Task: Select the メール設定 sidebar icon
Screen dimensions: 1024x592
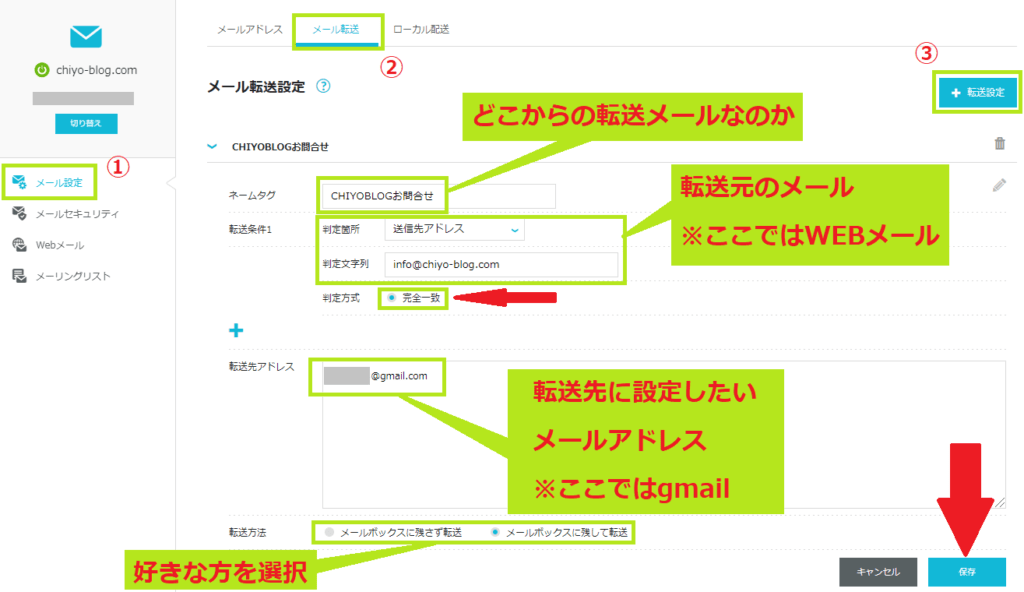Action: tap(50, 184)
